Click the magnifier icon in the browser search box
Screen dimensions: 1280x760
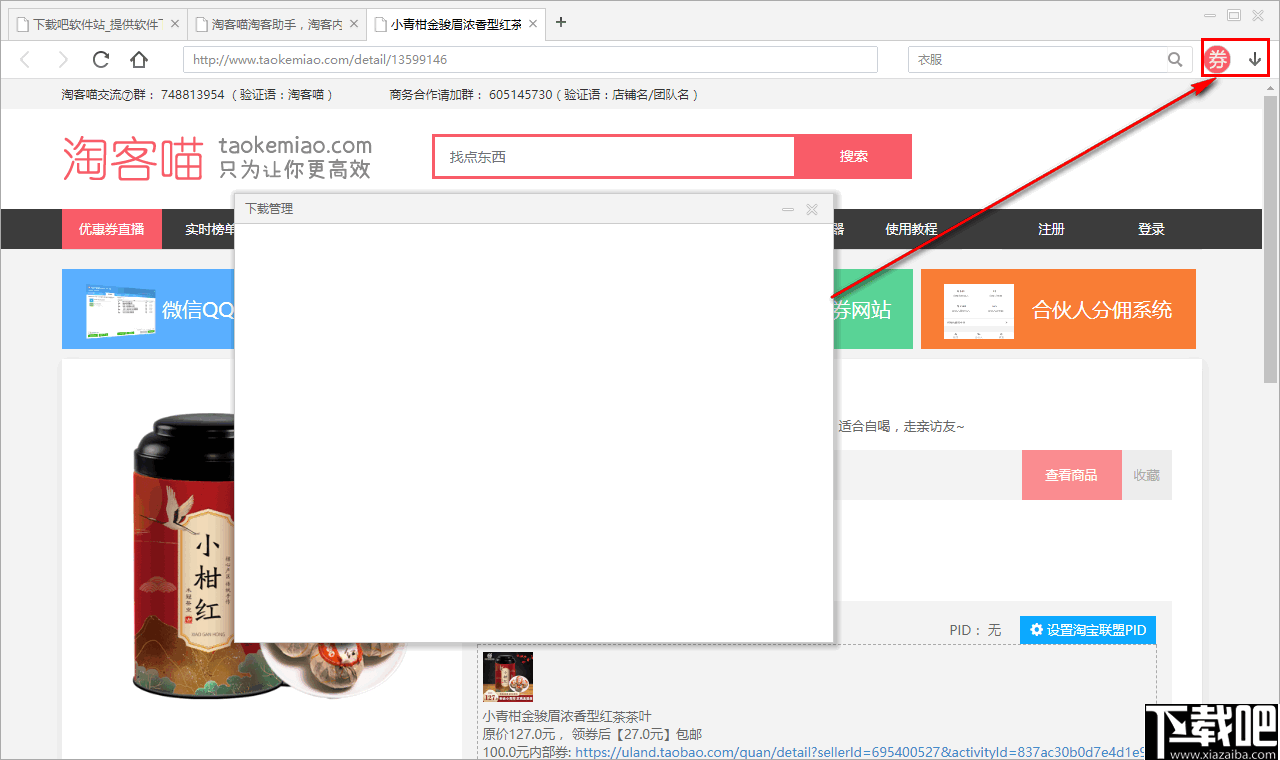1175,60
